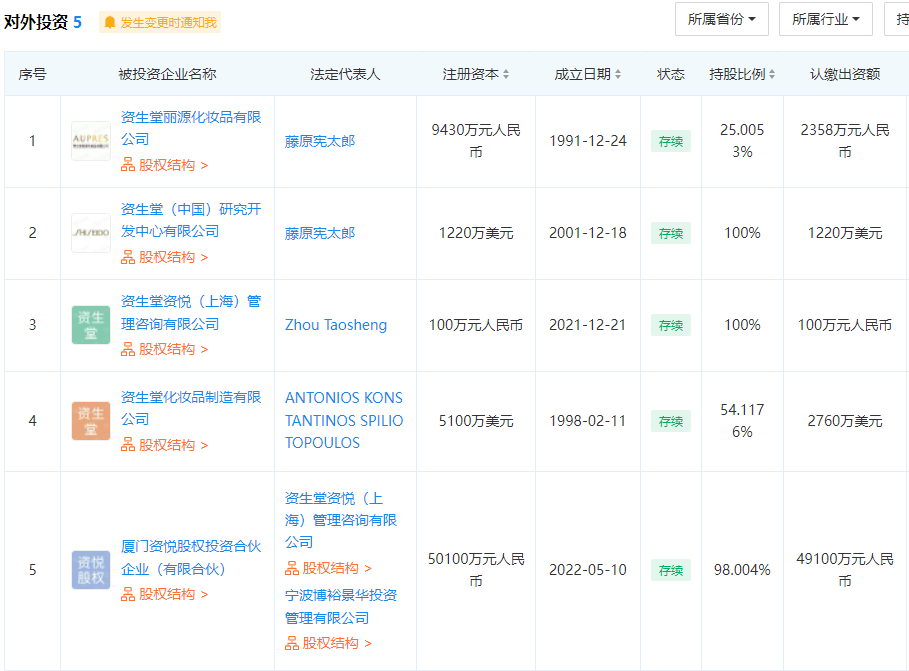
Task: Click the 2021-12-21 founding date cell
Action: (x=588, y=325)
